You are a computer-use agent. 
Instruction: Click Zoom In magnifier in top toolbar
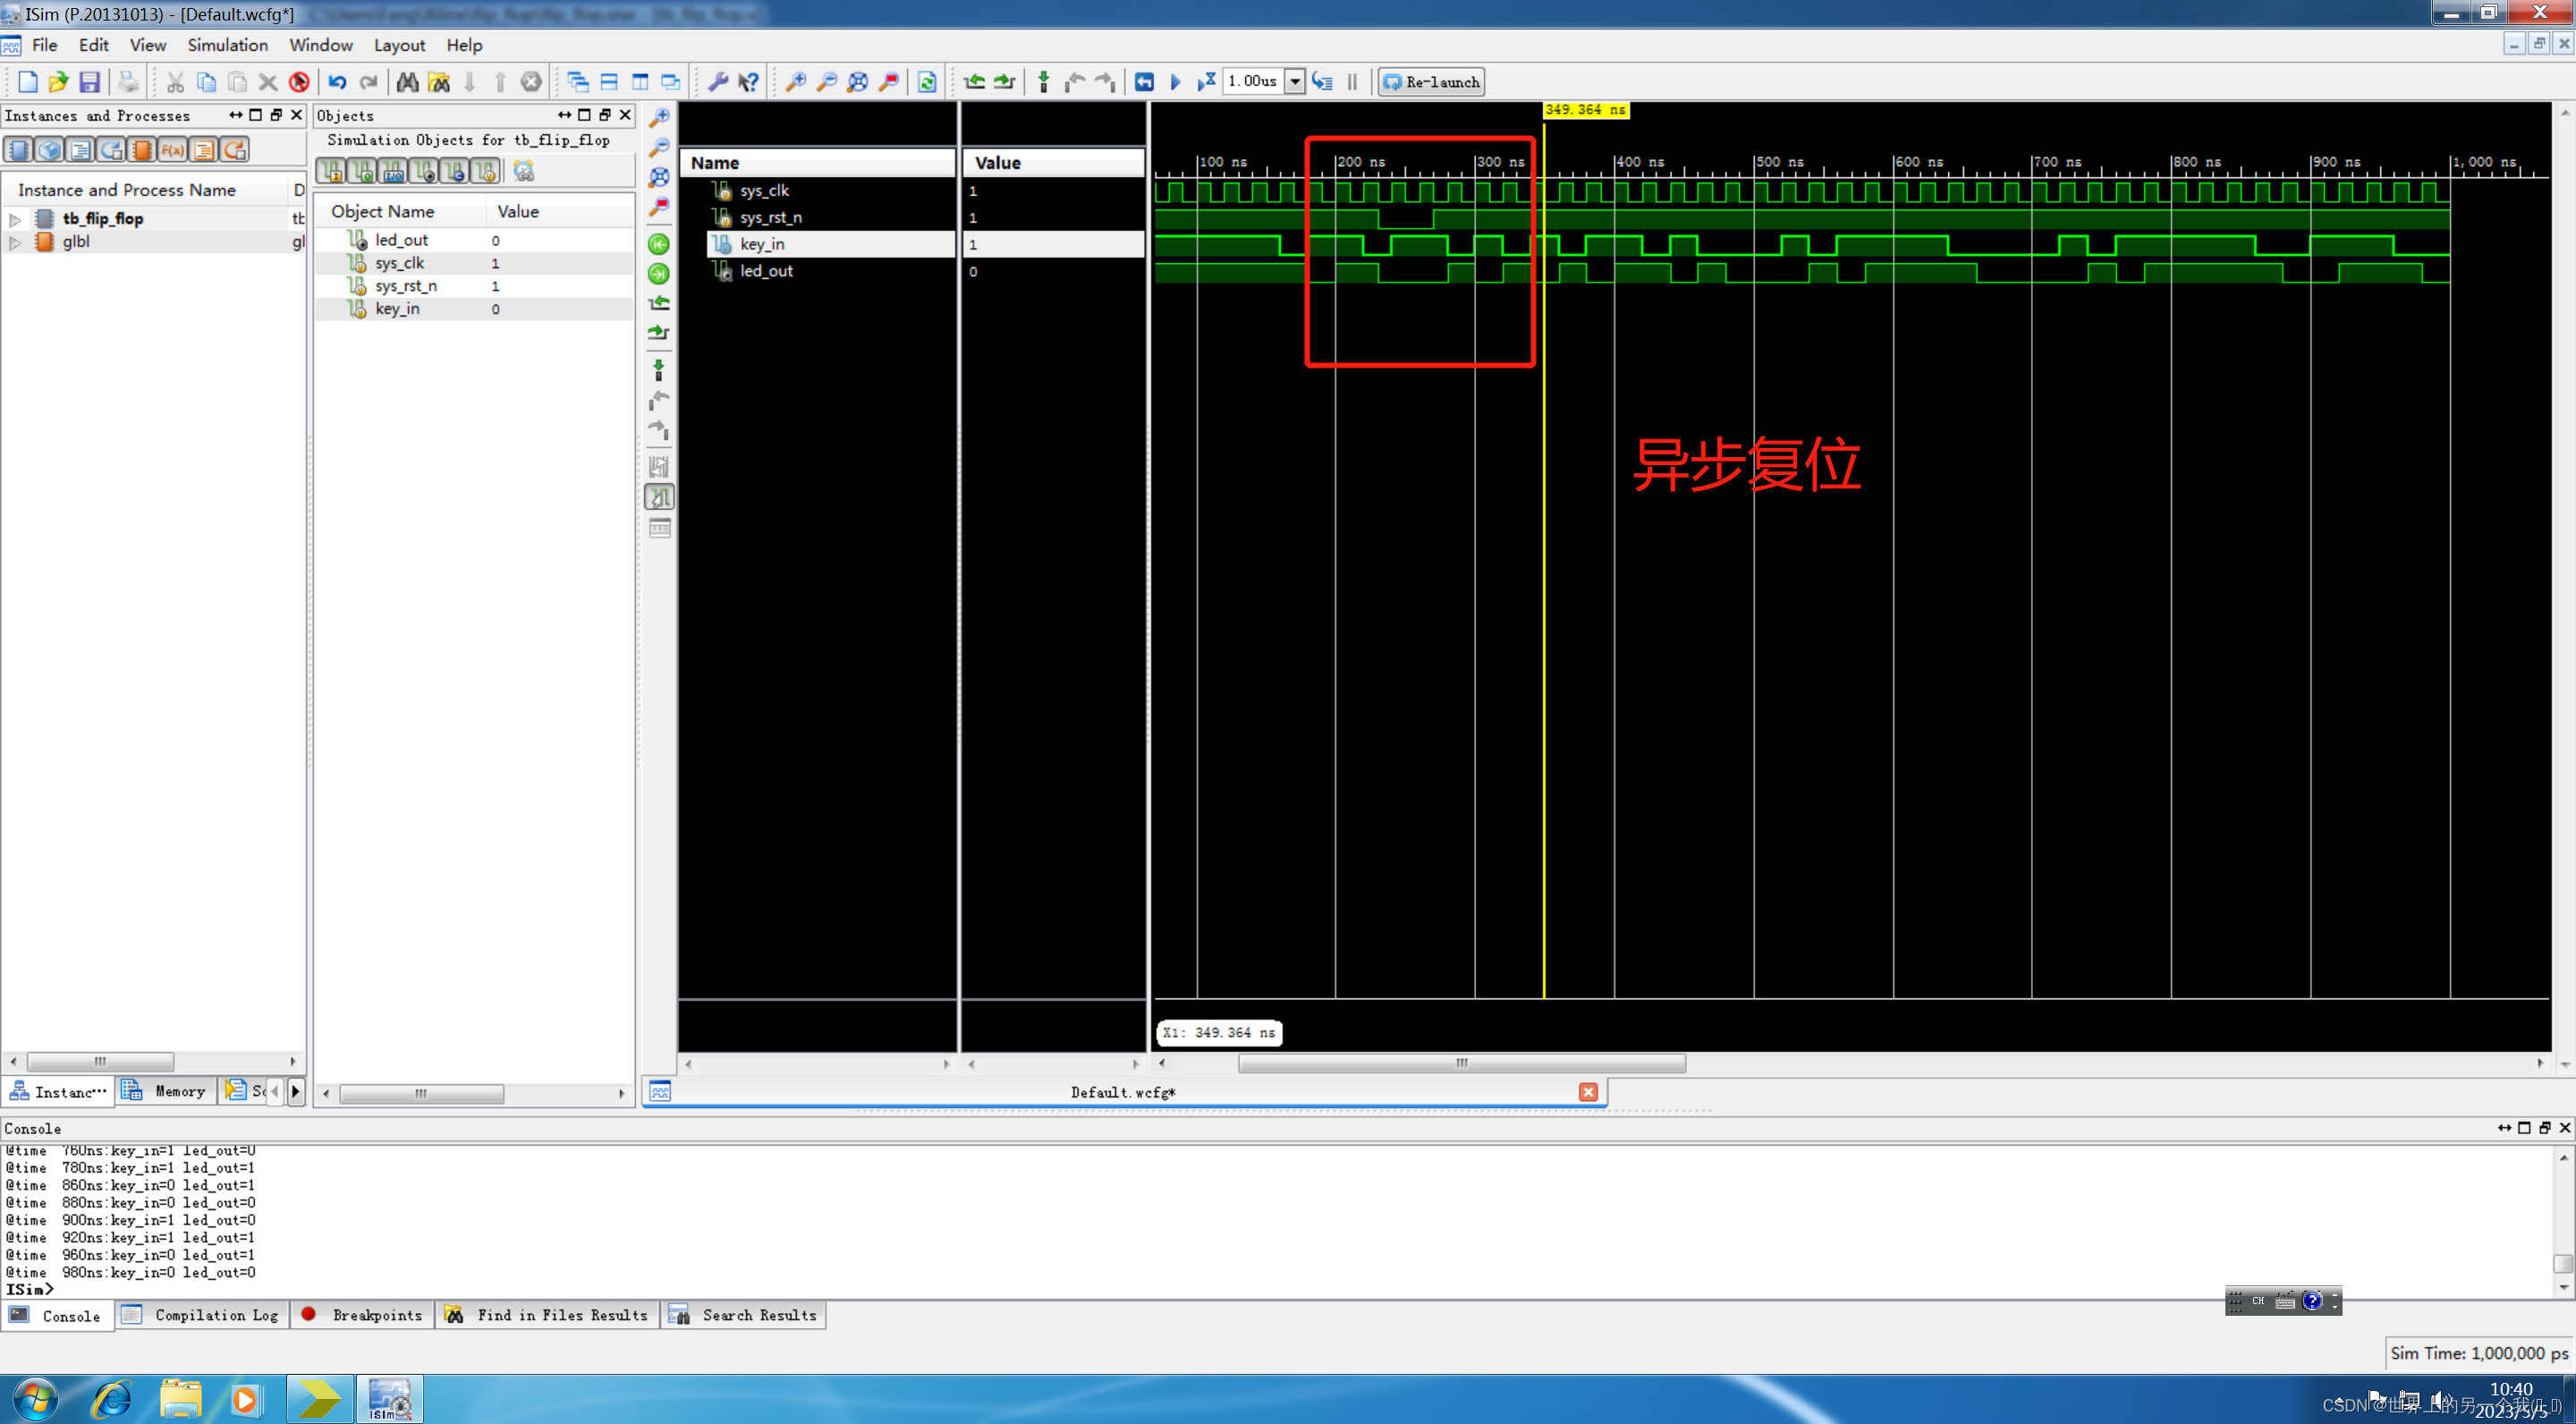(795, 82)
